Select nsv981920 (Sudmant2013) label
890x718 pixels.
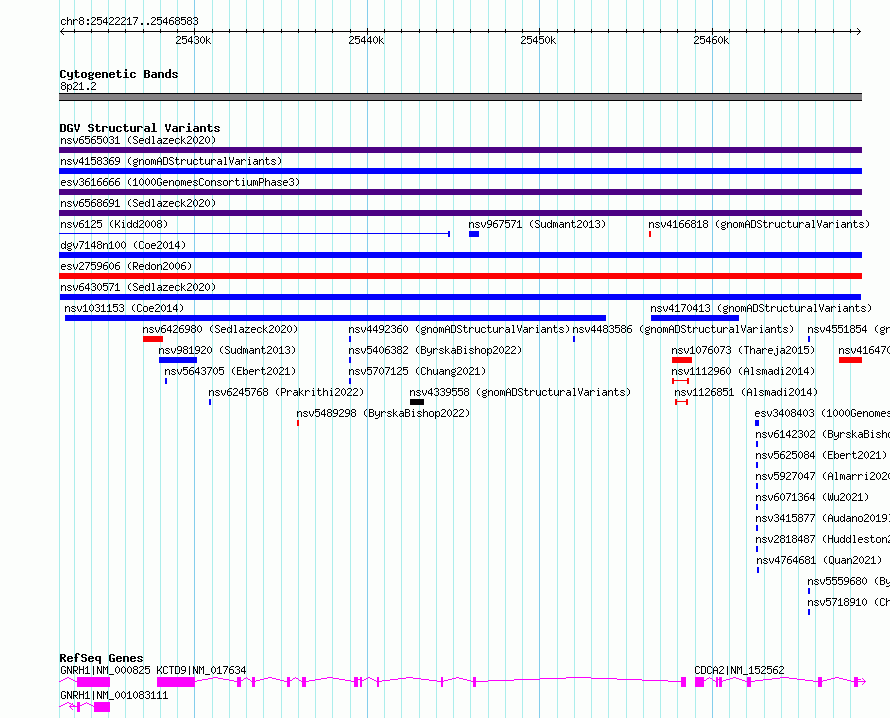(x=227, y=350)
